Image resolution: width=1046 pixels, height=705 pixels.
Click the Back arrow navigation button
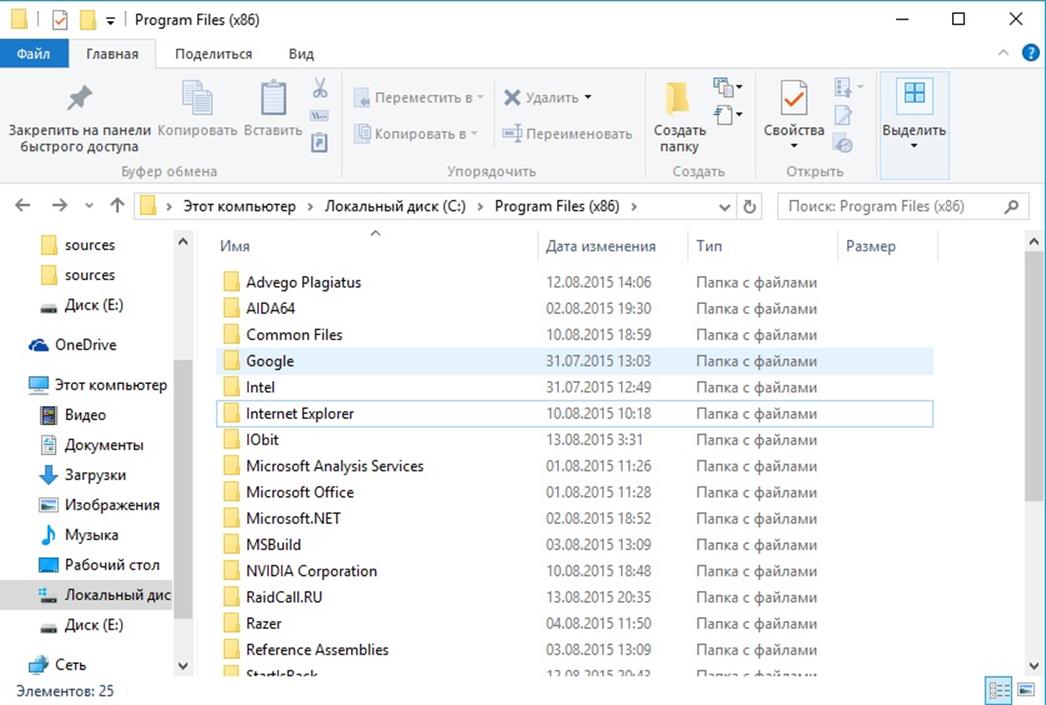(x=23, y=205)
